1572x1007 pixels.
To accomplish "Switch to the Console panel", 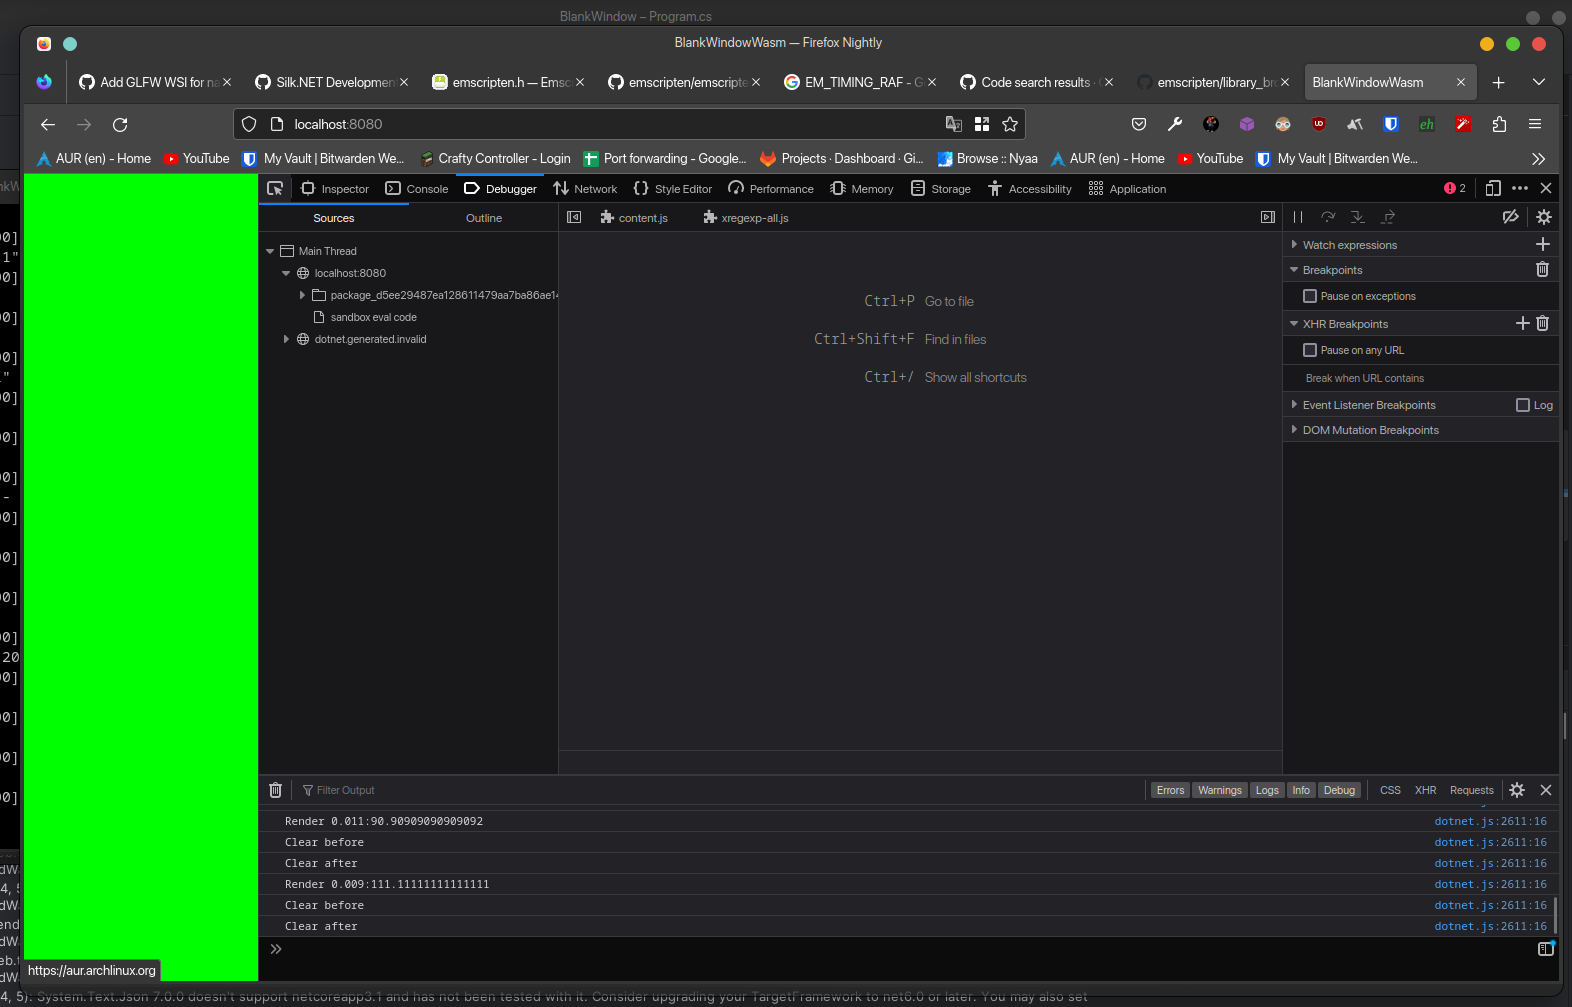I will tap(417, 189).
